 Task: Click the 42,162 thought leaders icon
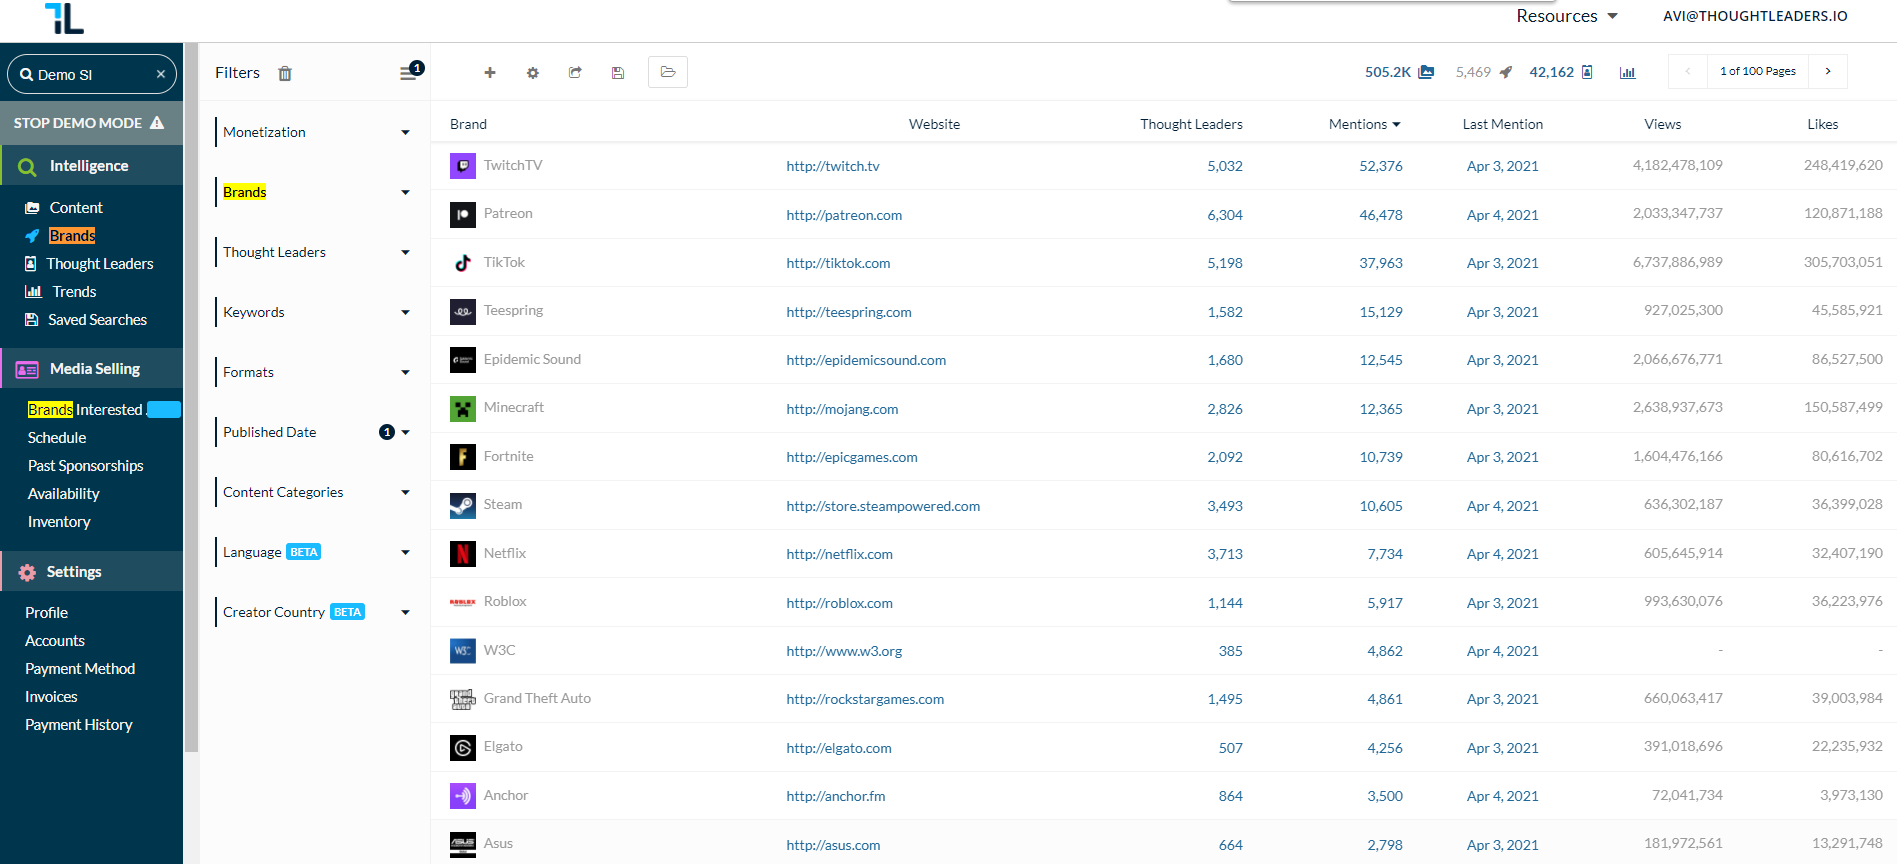[x=1587, y=72]
